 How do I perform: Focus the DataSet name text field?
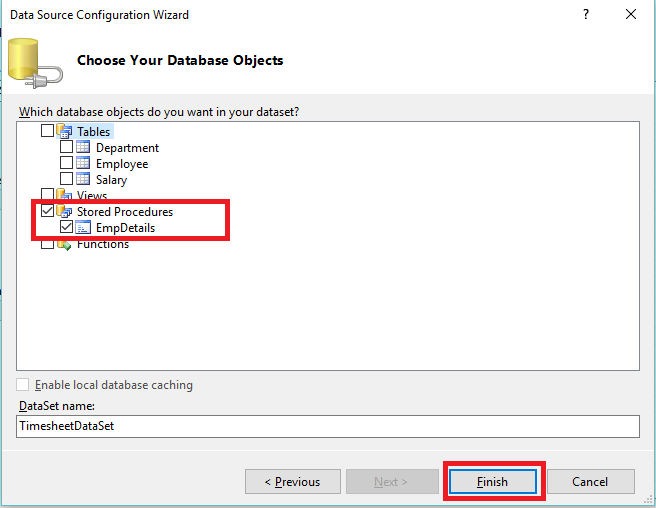[327, 426]
